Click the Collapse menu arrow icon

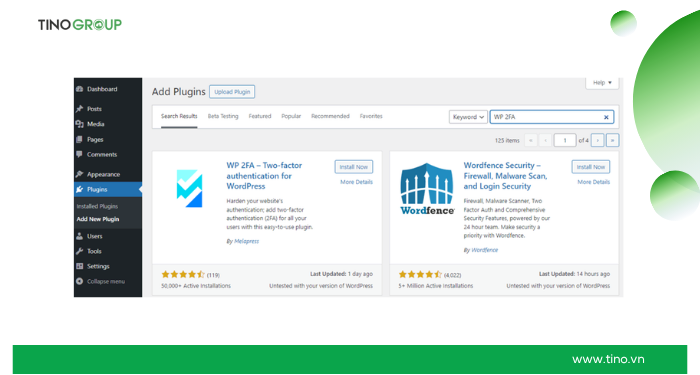(79, 281)
